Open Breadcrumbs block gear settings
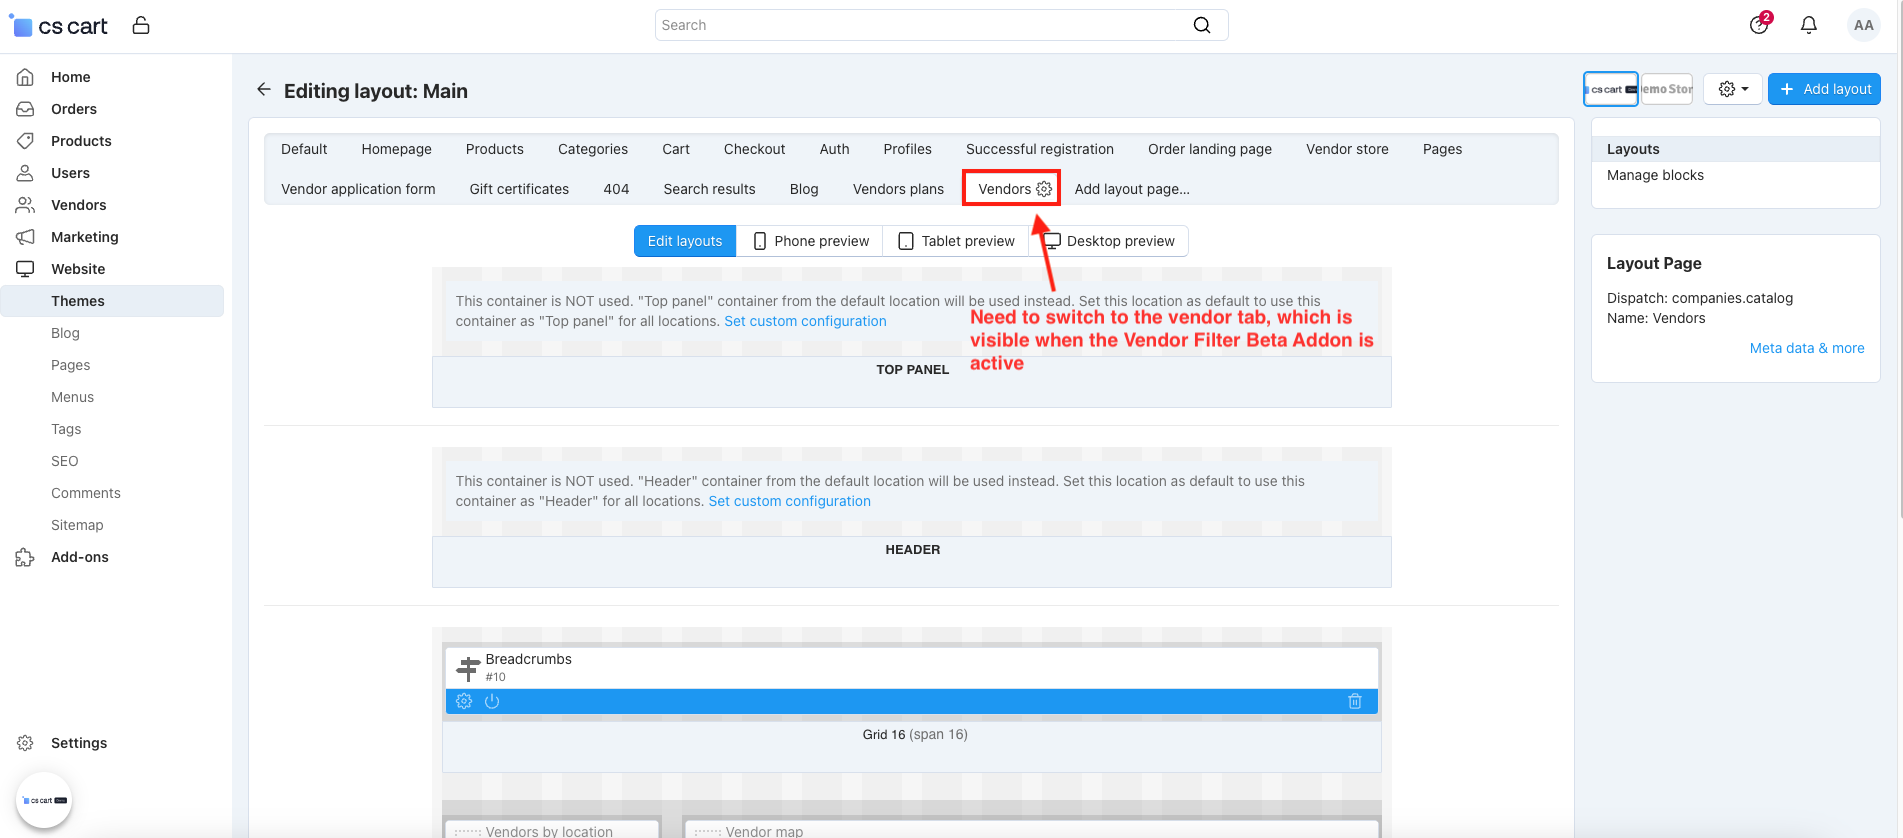Image resolution: width=1903 pixels, height=838 pixels. click(x=464, y=701)
